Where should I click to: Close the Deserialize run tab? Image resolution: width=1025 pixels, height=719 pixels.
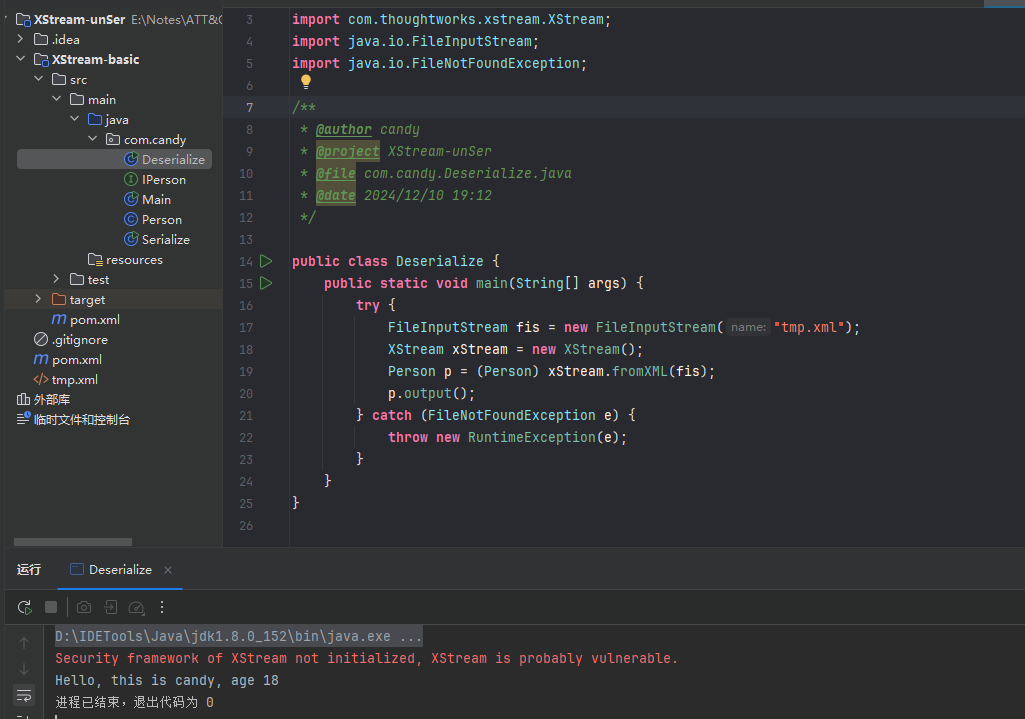[x=168, y=570]
